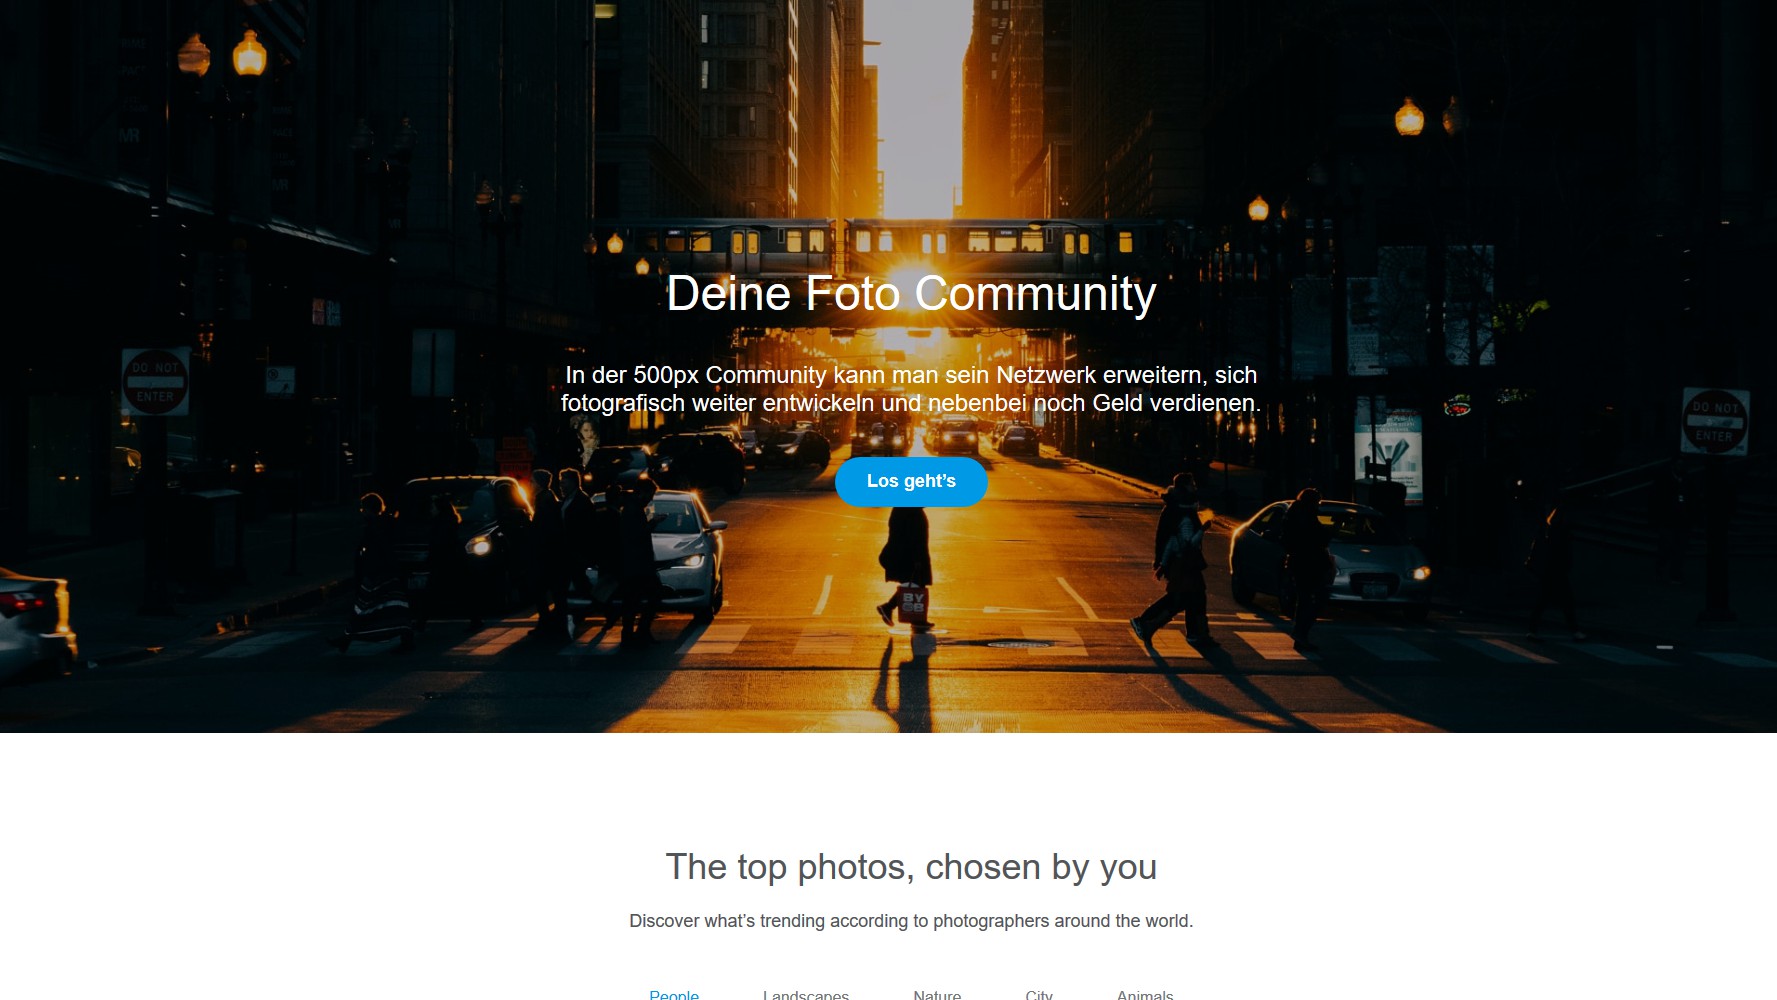Switch to the Landscapes tab
The image size is (1777, 1000).
point(806,994)
